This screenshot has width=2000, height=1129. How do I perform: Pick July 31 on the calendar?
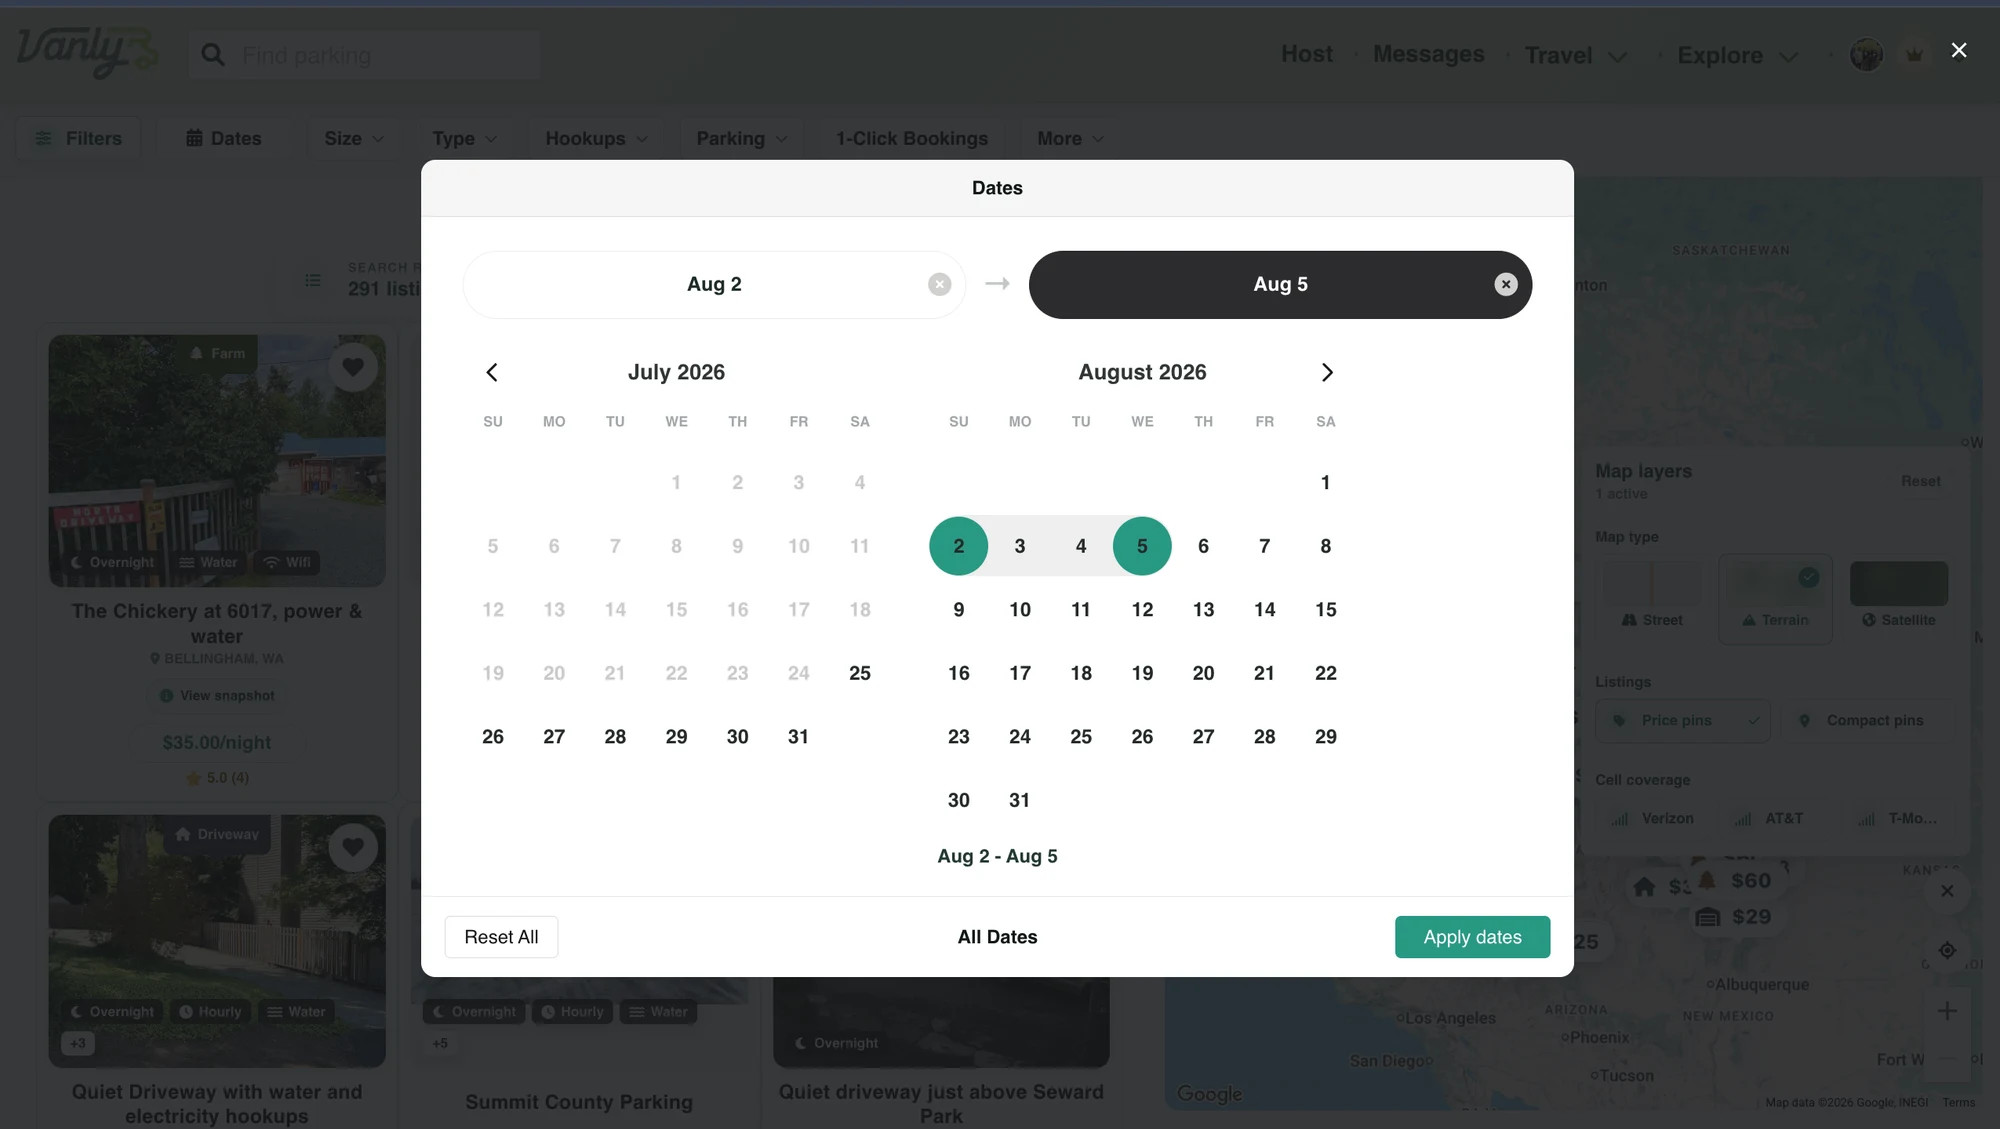click(798, 737)
